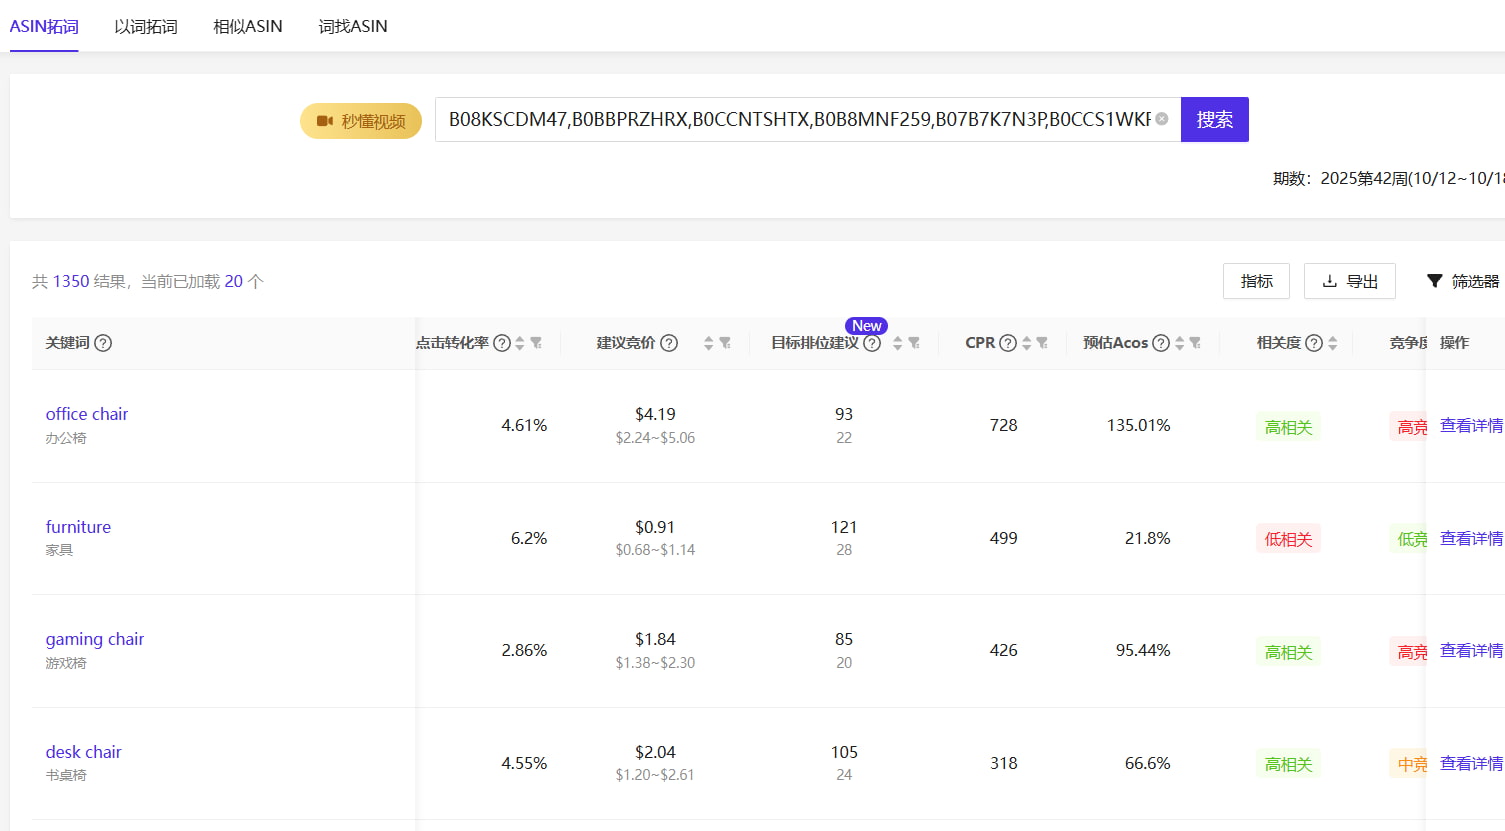The height and width of the screenshot is (831, 1505).
Task: Click help icon beside 预估Acos header
Action: (1160, 343)
